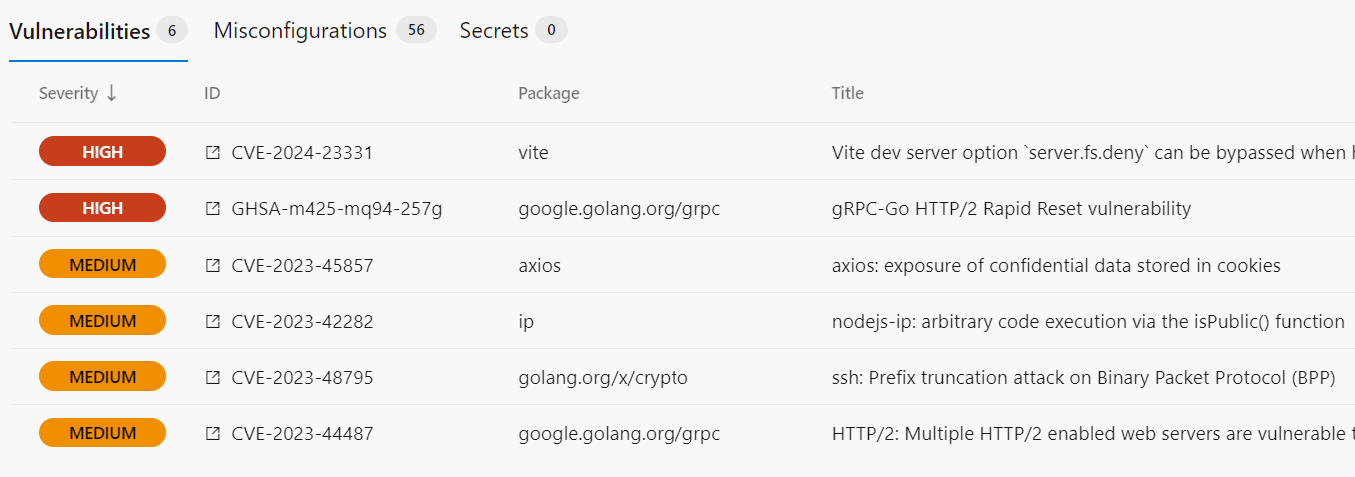Select the golang.org/x/crypto package row
This screenshot has width=1355, height=477.
point(602,377)
